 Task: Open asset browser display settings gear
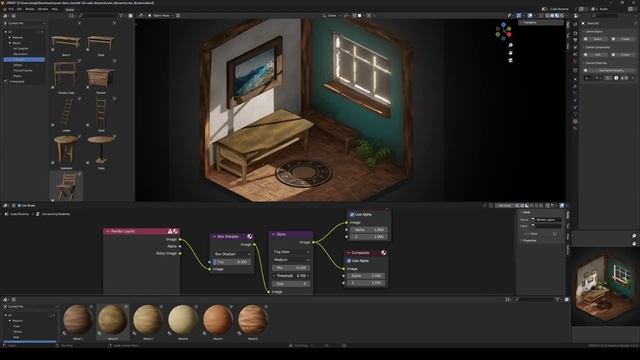131,16
